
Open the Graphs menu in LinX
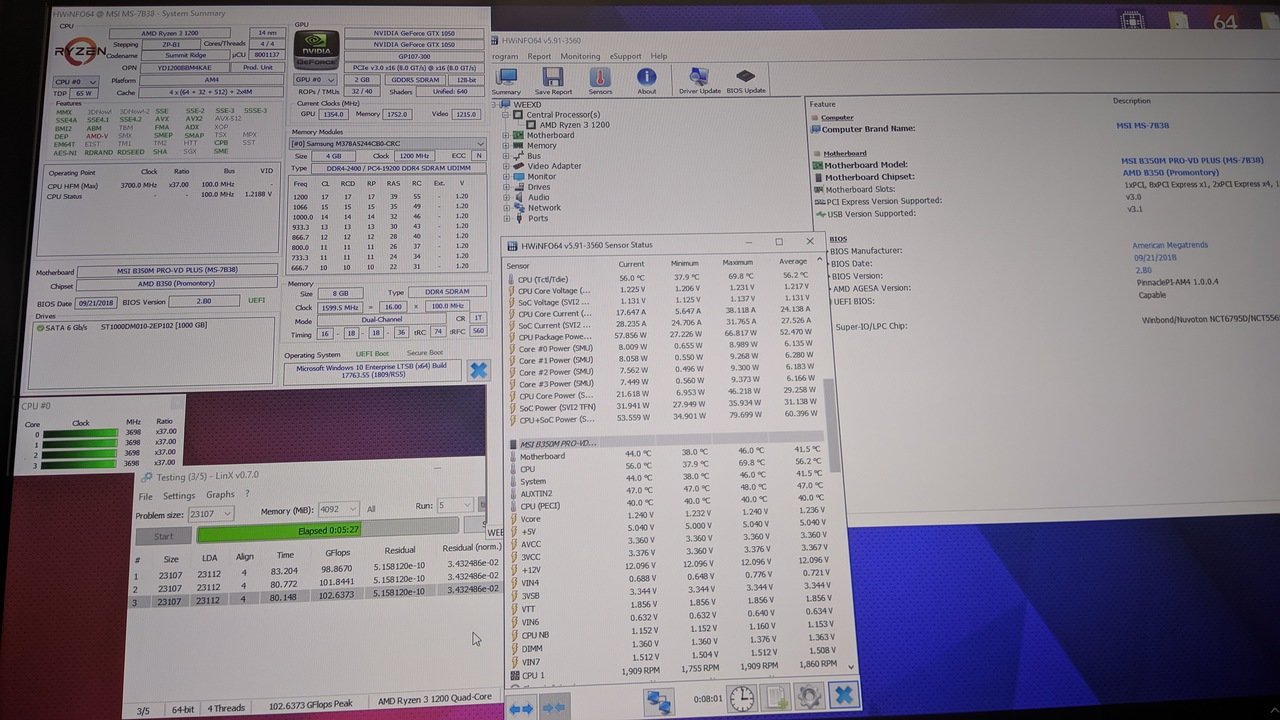tap(220, 495)
